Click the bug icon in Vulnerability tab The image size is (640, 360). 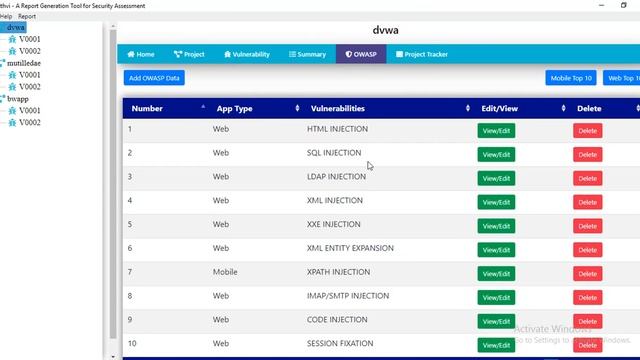coord(227,54)
